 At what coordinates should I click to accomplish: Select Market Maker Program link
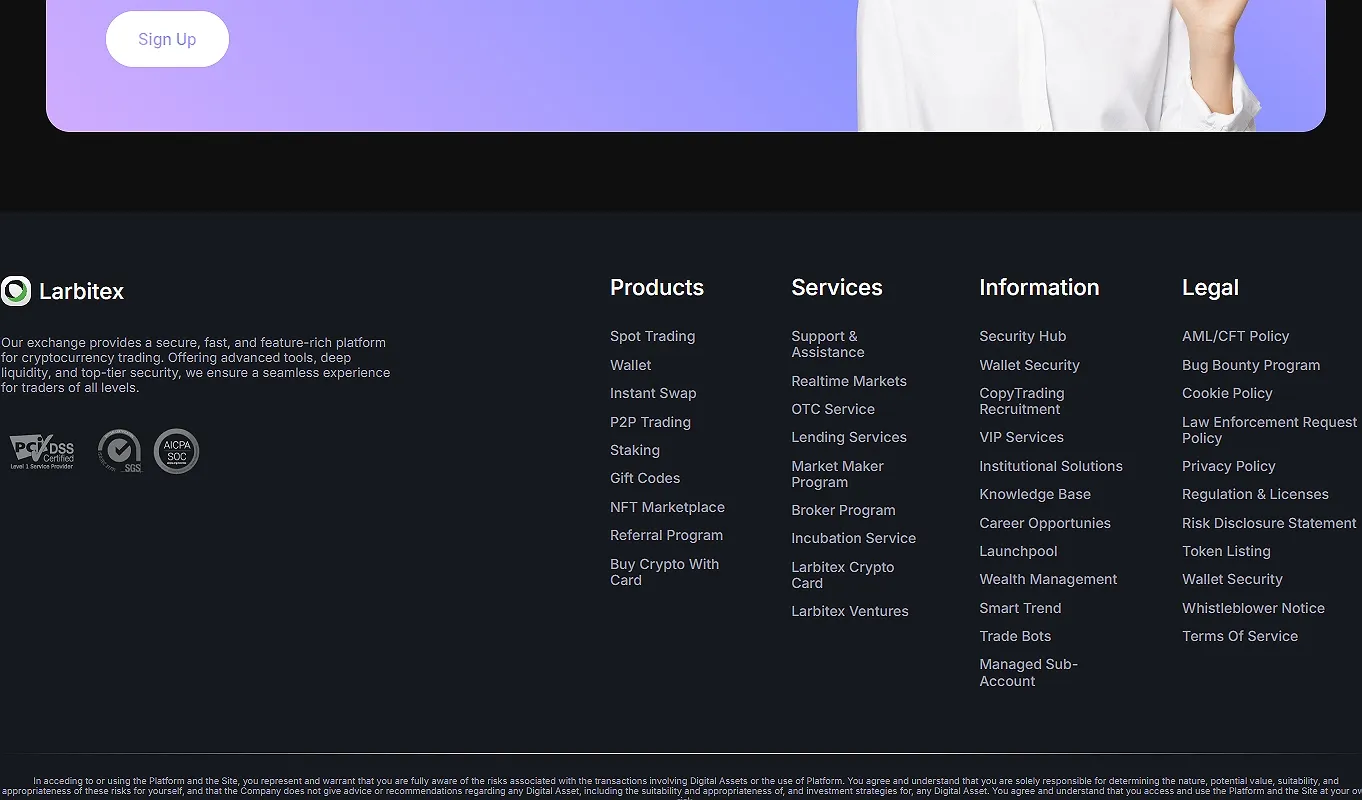(837, 474)
